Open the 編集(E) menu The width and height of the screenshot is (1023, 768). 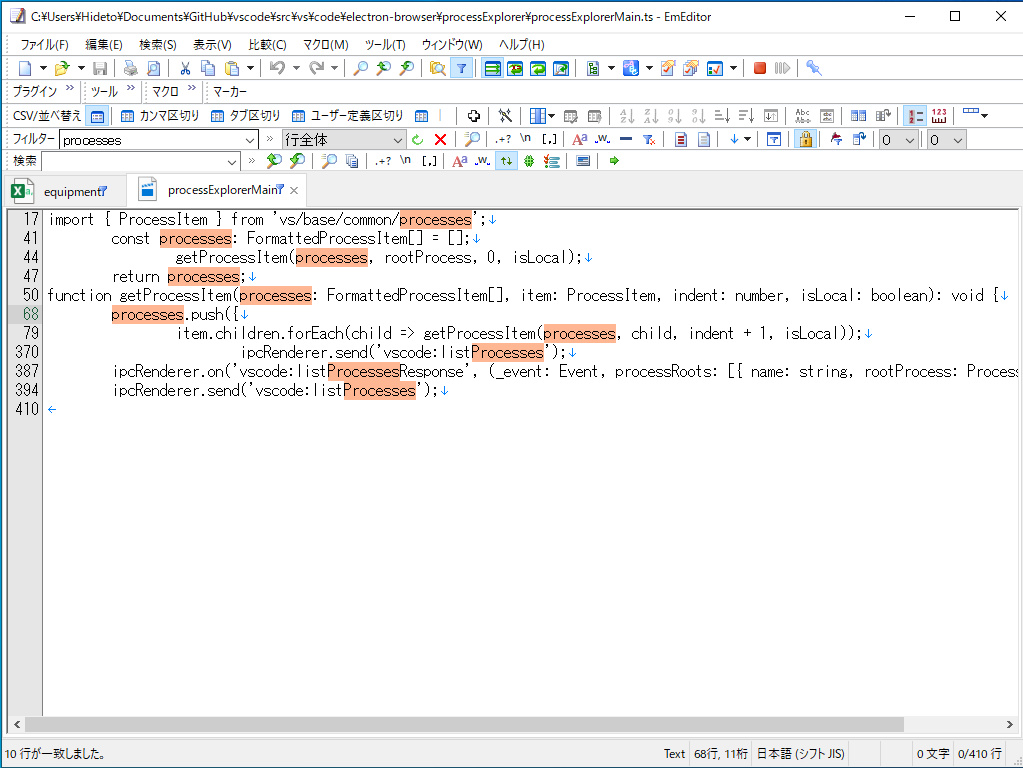(104, 44)
